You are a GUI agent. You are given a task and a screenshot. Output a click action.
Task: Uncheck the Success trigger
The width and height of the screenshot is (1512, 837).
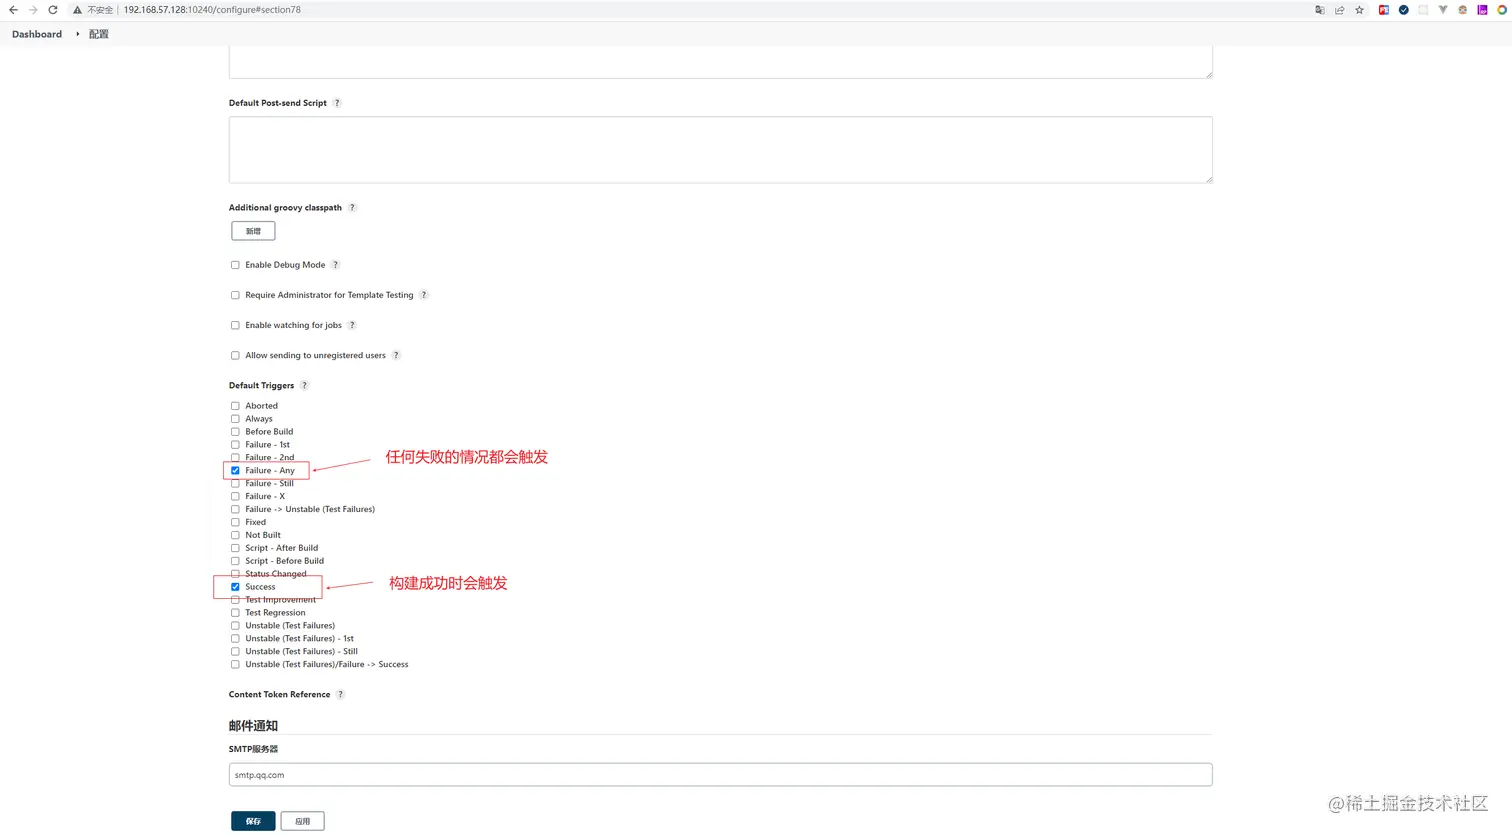tap(235, 587)
